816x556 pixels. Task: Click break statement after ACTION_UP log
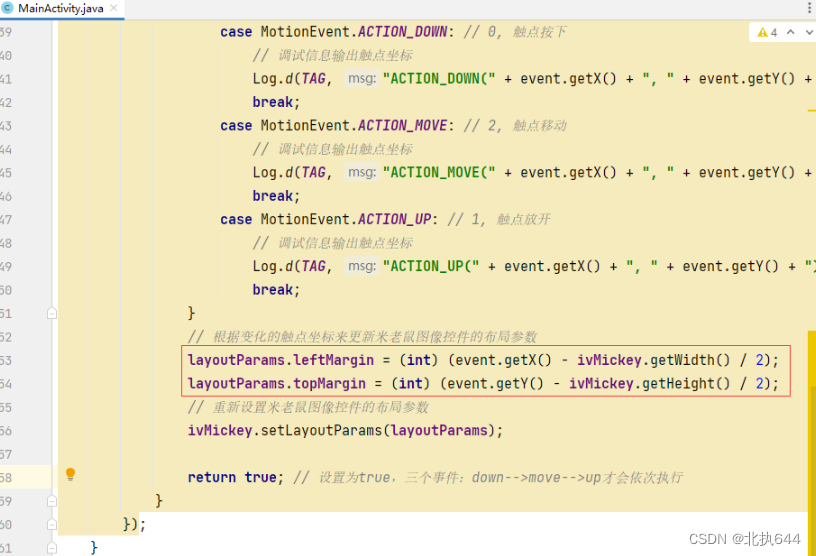tap(276, 289)
